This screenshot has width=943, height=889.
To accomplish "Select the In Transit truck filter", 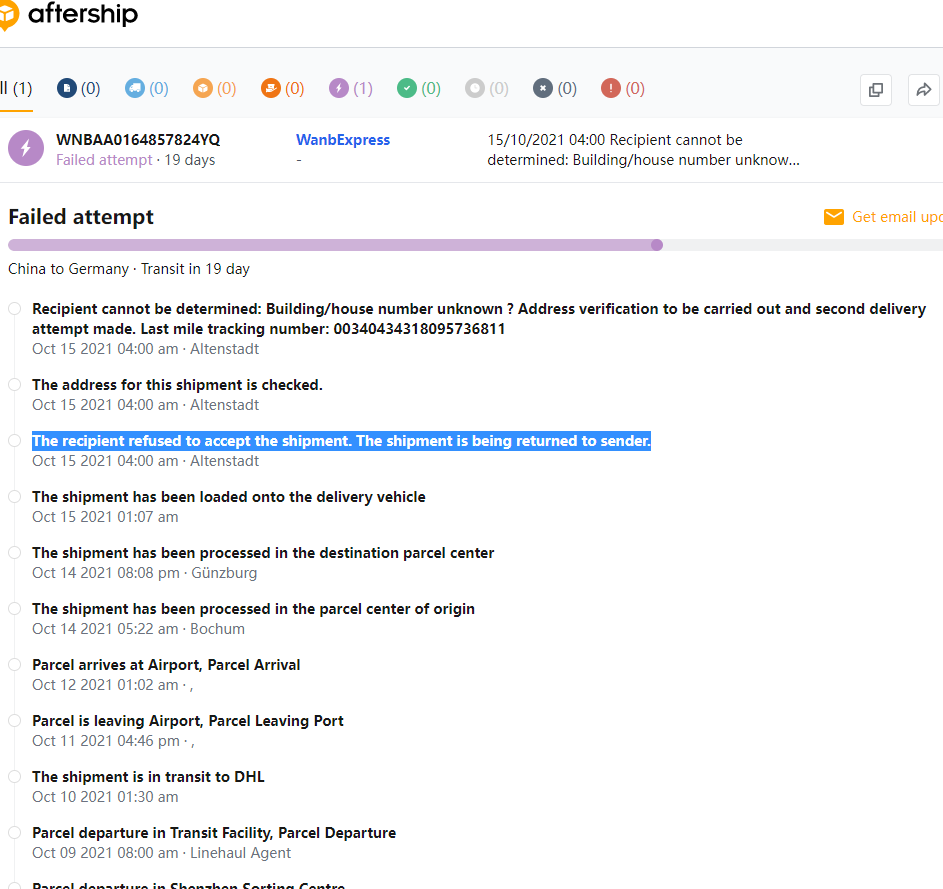I will 146,88.
